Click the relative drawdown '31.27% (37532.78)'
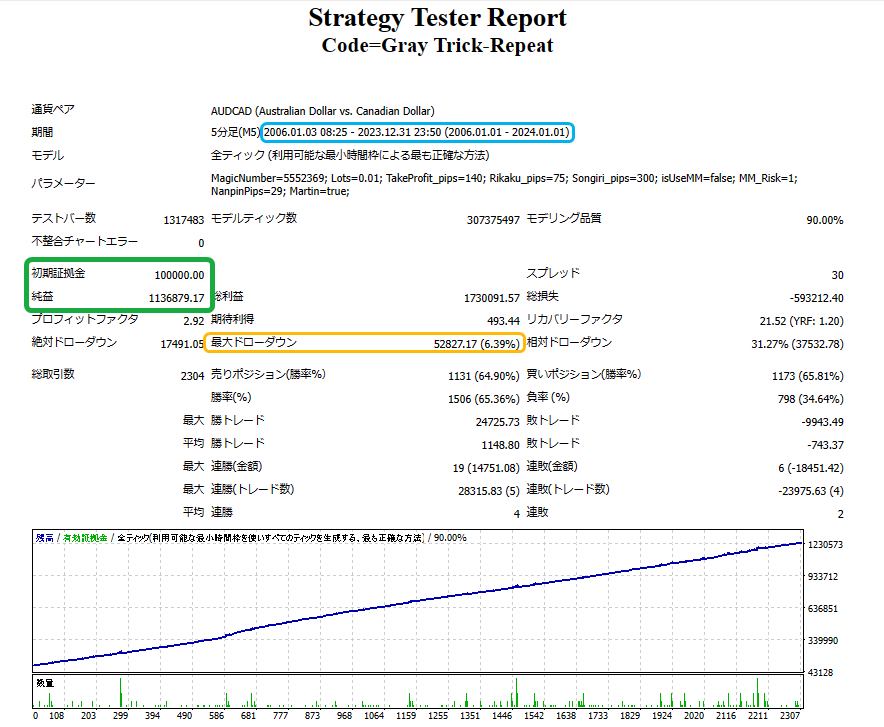Screen dimensions: 884x727 (x=797, y=344)
